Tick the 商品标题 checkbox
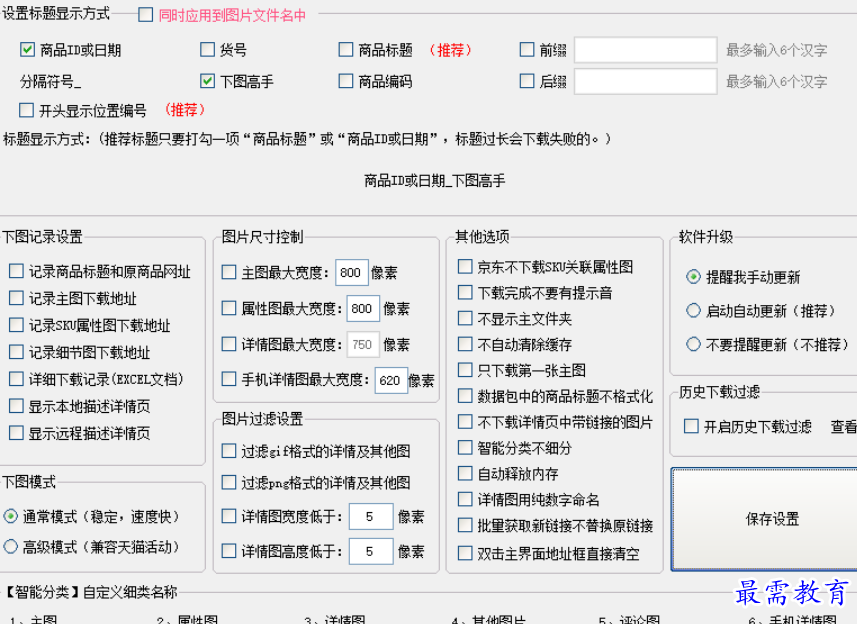The width and height of the screenshot is (857, 624). pyautogui.click(x=345, y=50)
